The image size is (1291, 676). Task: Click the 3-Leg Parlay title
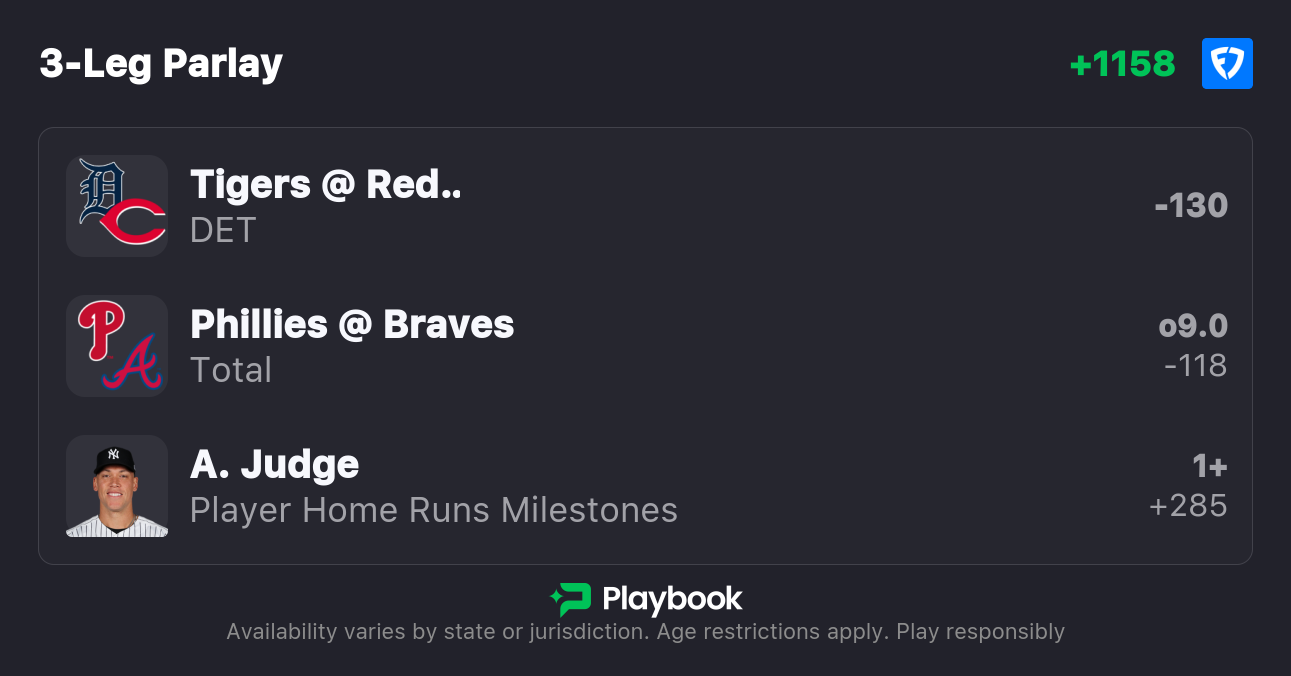[x=161, y=64]
